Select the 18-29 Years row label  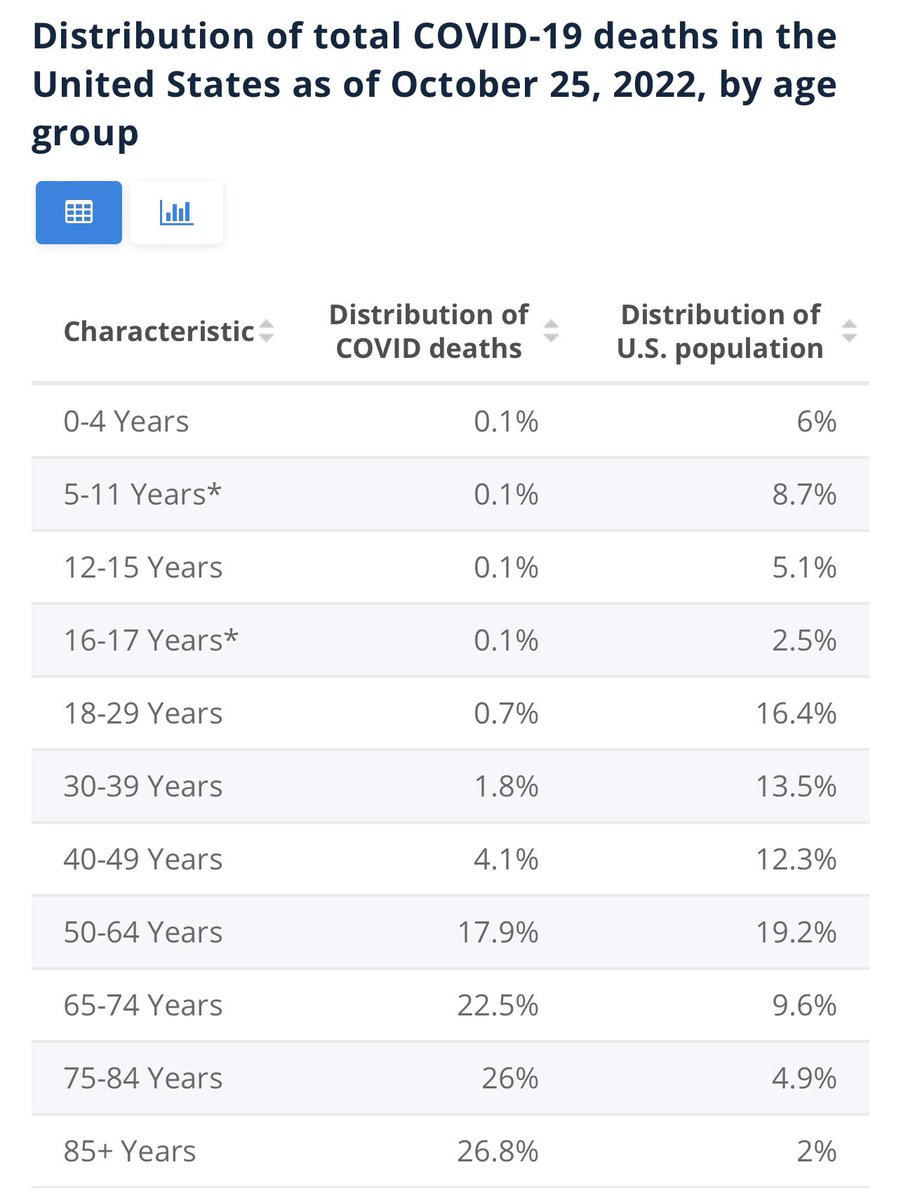click(x=143, y=713)
